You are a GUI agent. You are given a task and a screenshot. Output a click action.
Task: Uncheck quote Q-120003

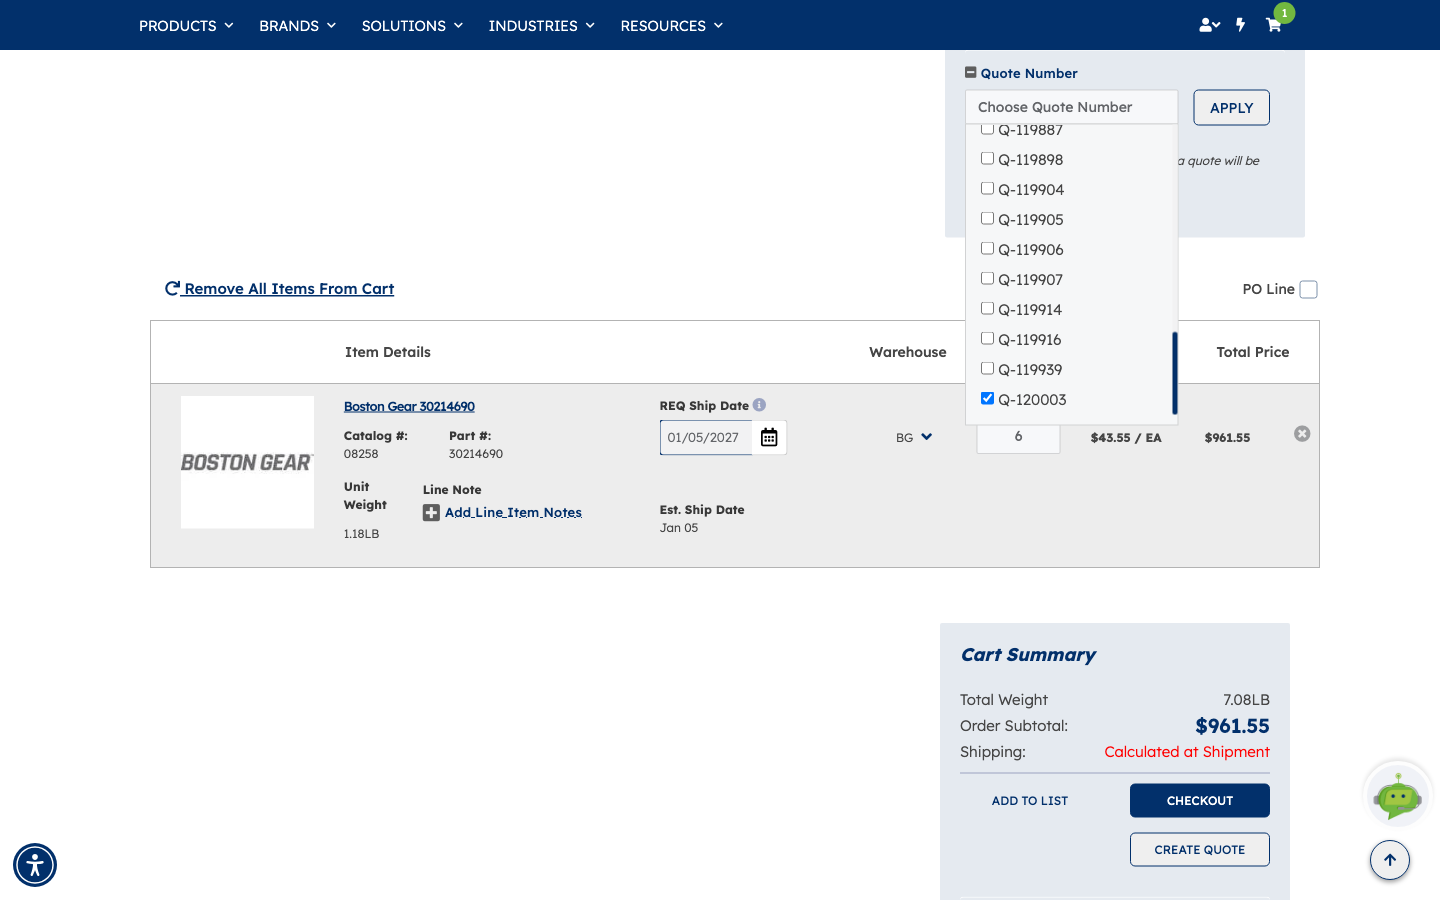click(x=987, y=398)
